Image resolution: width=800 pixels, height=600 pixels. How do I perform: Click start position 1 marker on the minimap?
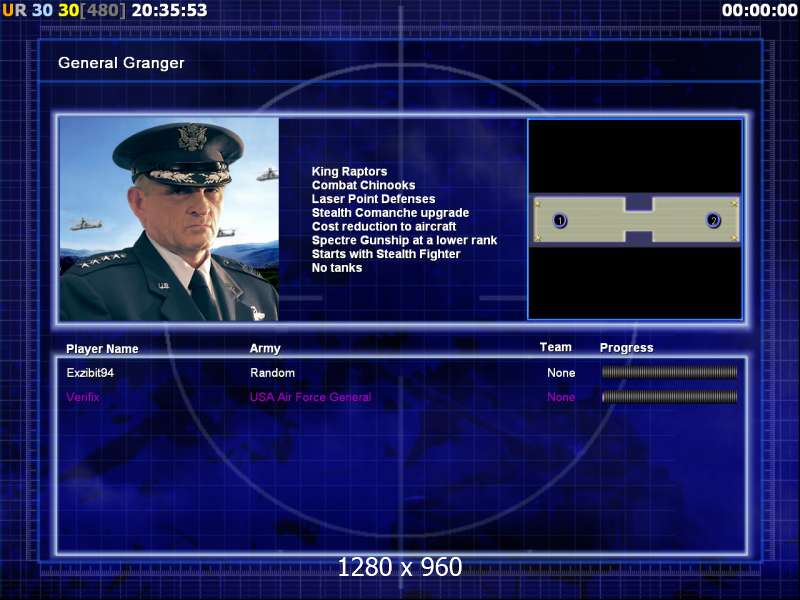pos(560,220)
